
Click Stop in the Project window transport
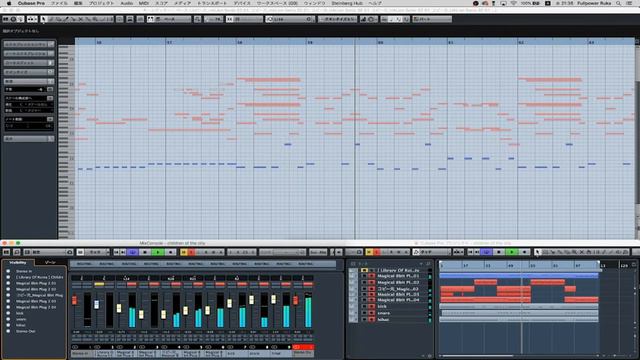(x=499, y=252)
